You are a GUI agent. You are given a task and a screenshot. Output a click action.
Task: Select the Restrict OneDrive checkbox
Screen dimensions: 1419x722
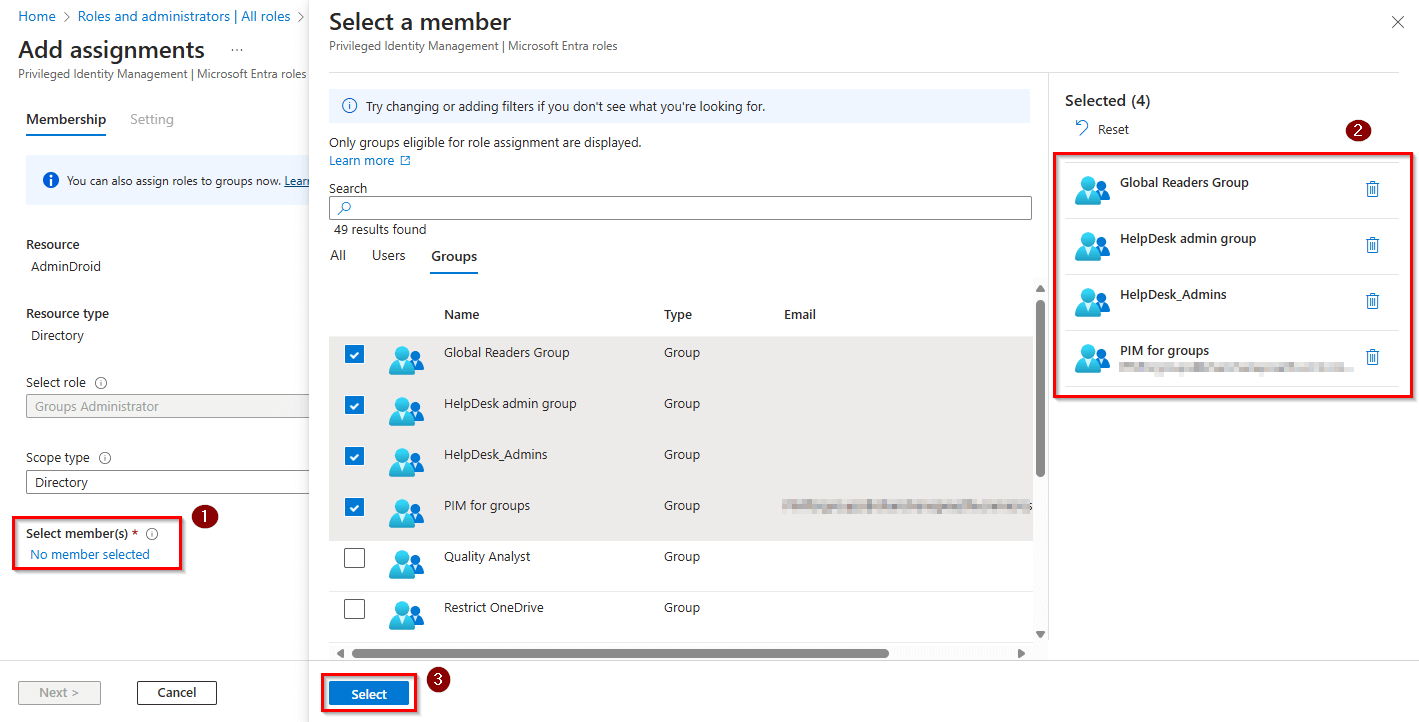354,608
